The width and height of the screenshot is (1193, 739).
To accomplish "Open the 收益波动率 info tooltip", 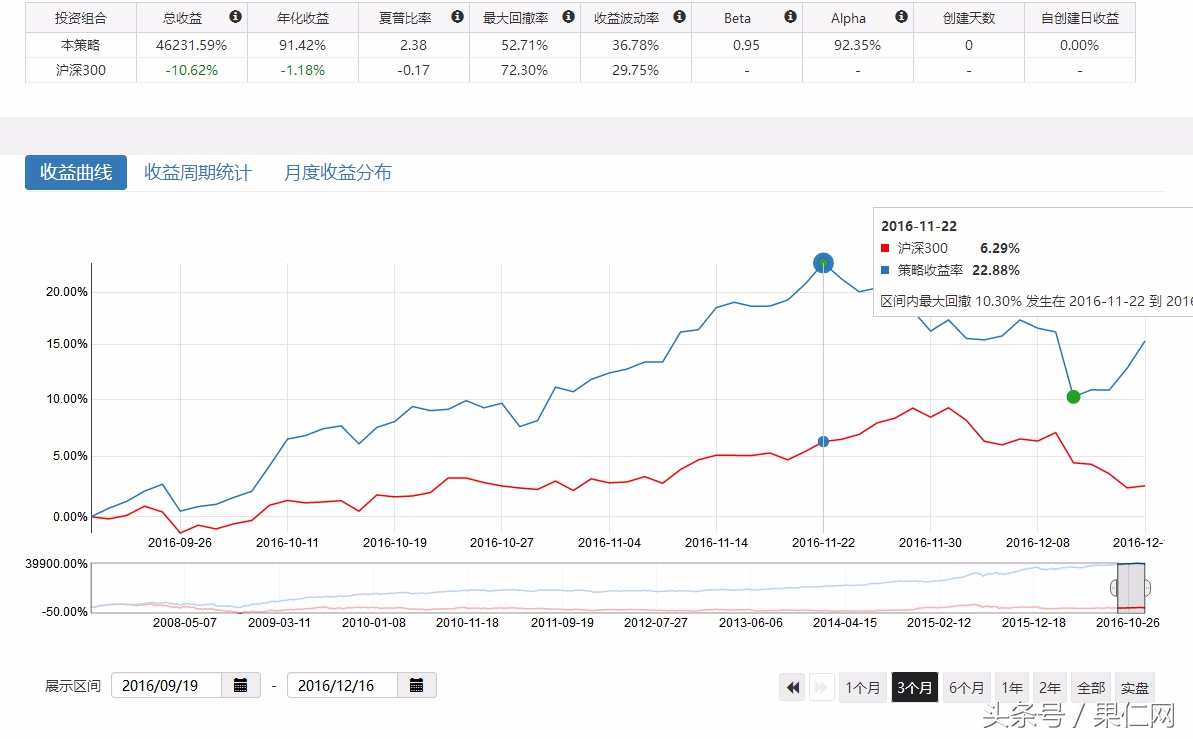I will click(678, 16).
